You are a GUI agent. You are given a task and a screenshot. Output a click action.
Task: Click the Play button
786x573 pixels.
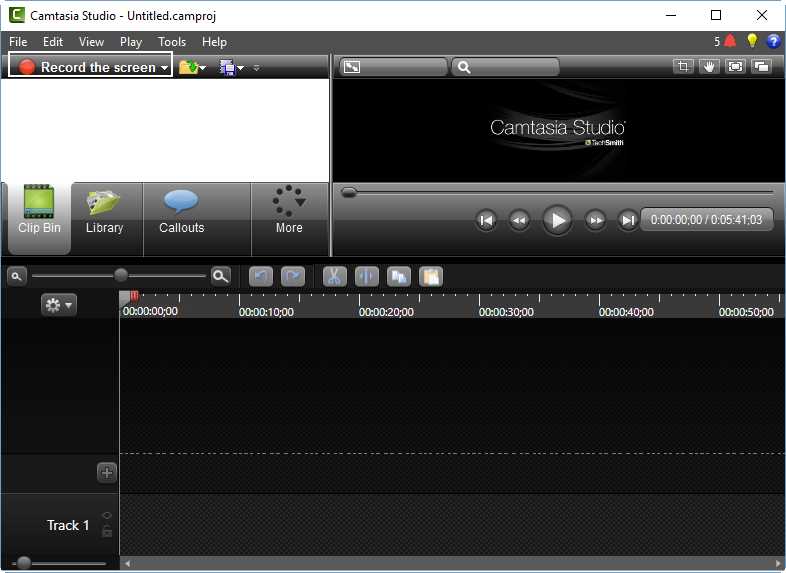557,220
